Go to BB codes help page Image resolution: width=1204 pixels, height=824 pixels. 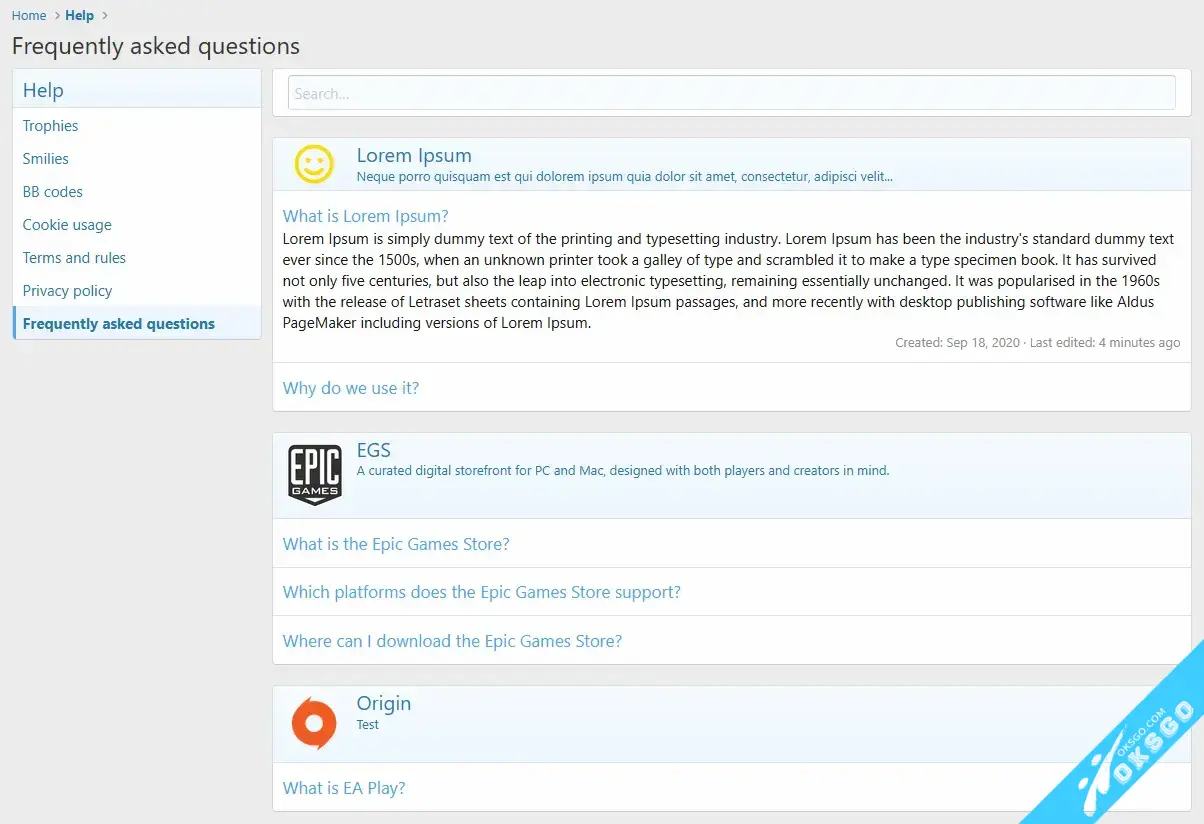pyautogui.click(x=53, y=192)
